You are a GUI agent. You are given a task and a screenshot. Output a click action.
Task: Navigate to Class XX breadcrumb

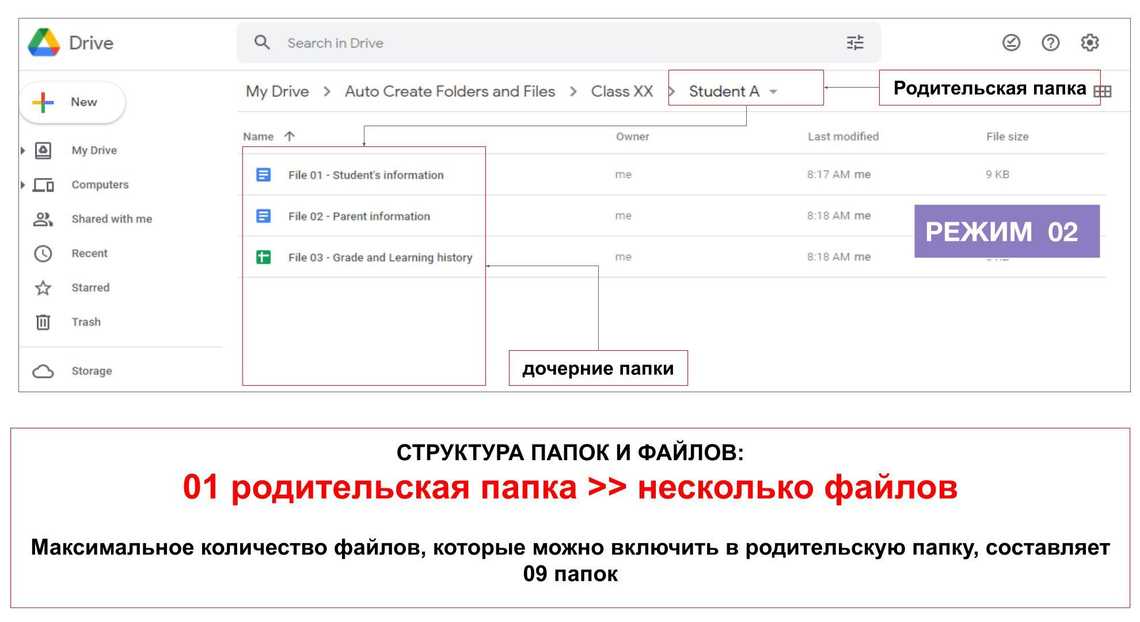[x=621, y=91]
